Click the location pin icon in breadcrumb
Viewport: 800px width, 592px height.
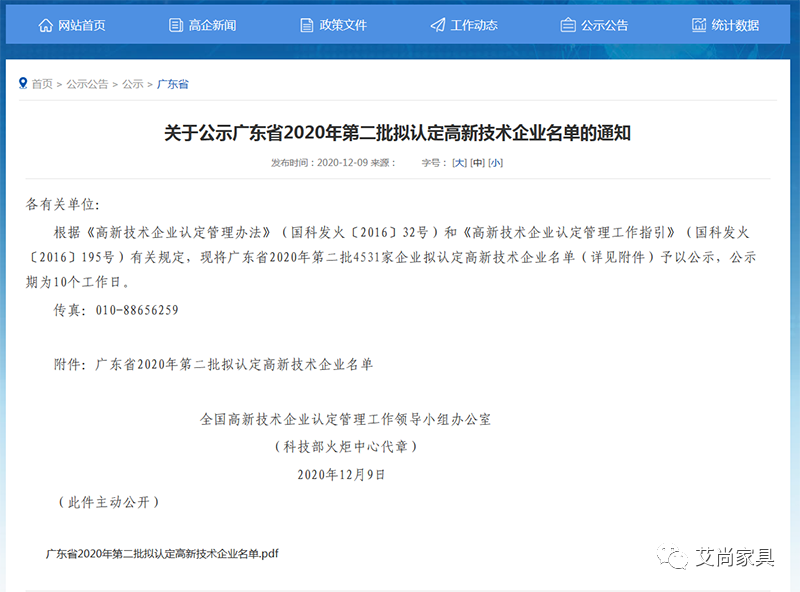23,83
